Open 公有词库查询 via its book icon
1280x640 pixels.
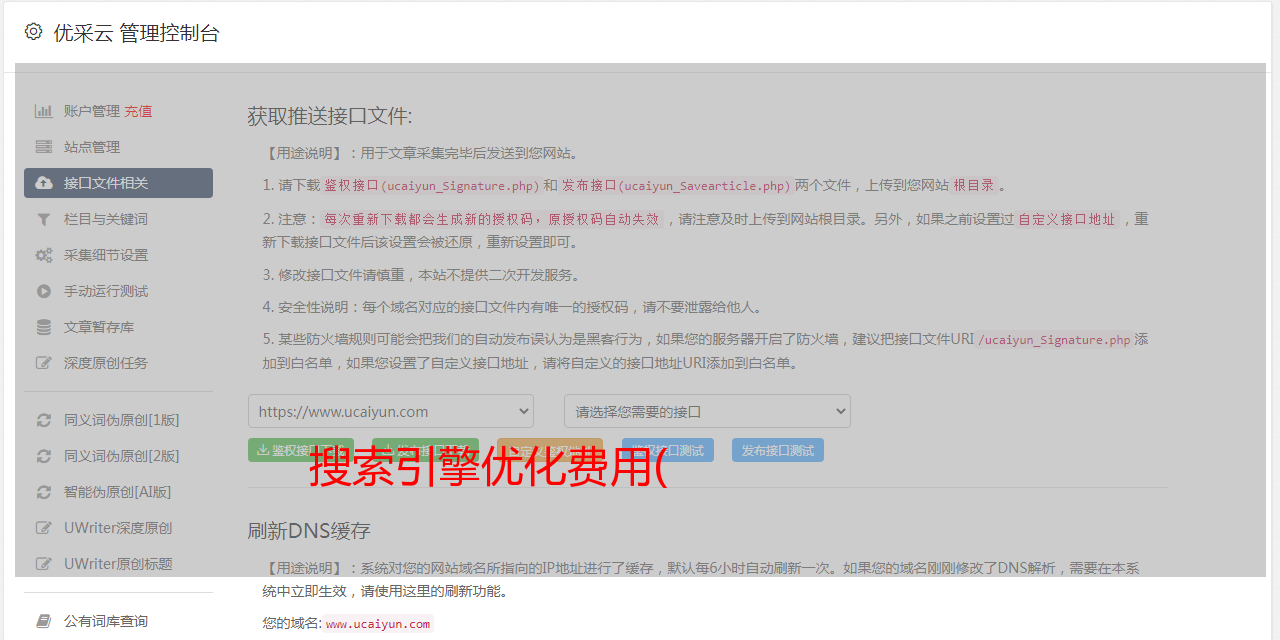tap(44, 621)
